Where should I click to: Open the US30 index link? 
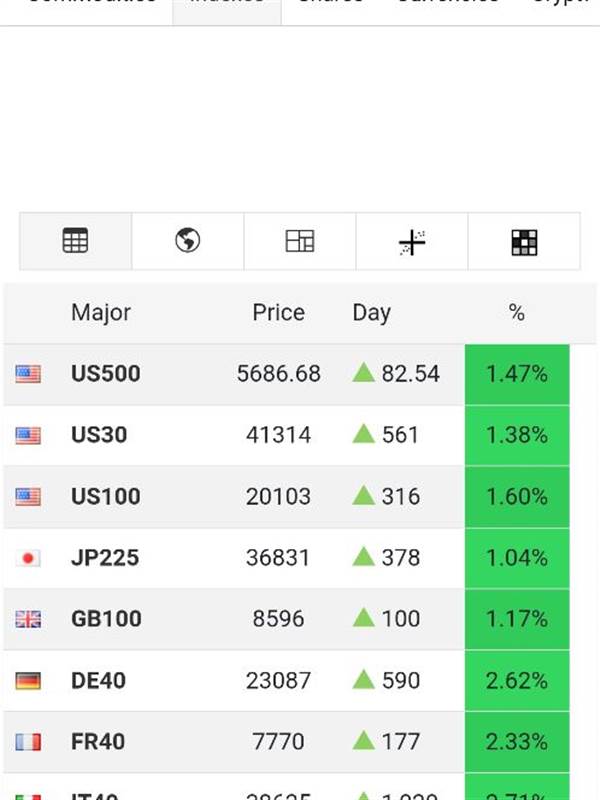point(99,435)
